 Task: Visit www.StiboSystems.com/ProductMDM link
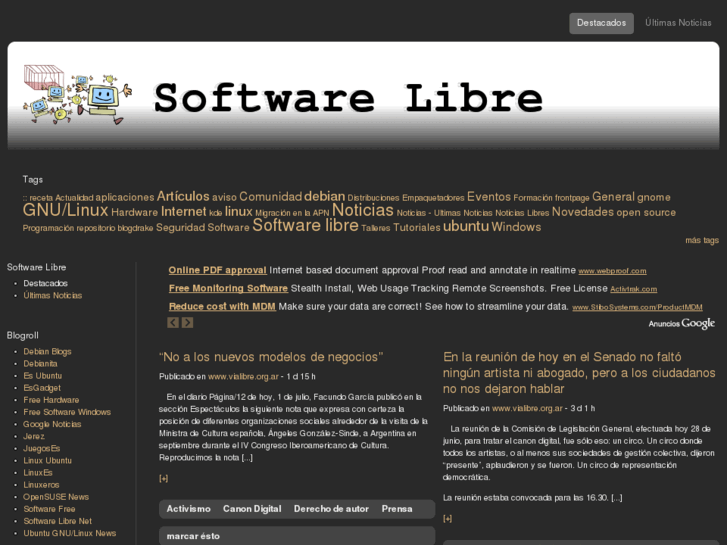pos(637,307)
